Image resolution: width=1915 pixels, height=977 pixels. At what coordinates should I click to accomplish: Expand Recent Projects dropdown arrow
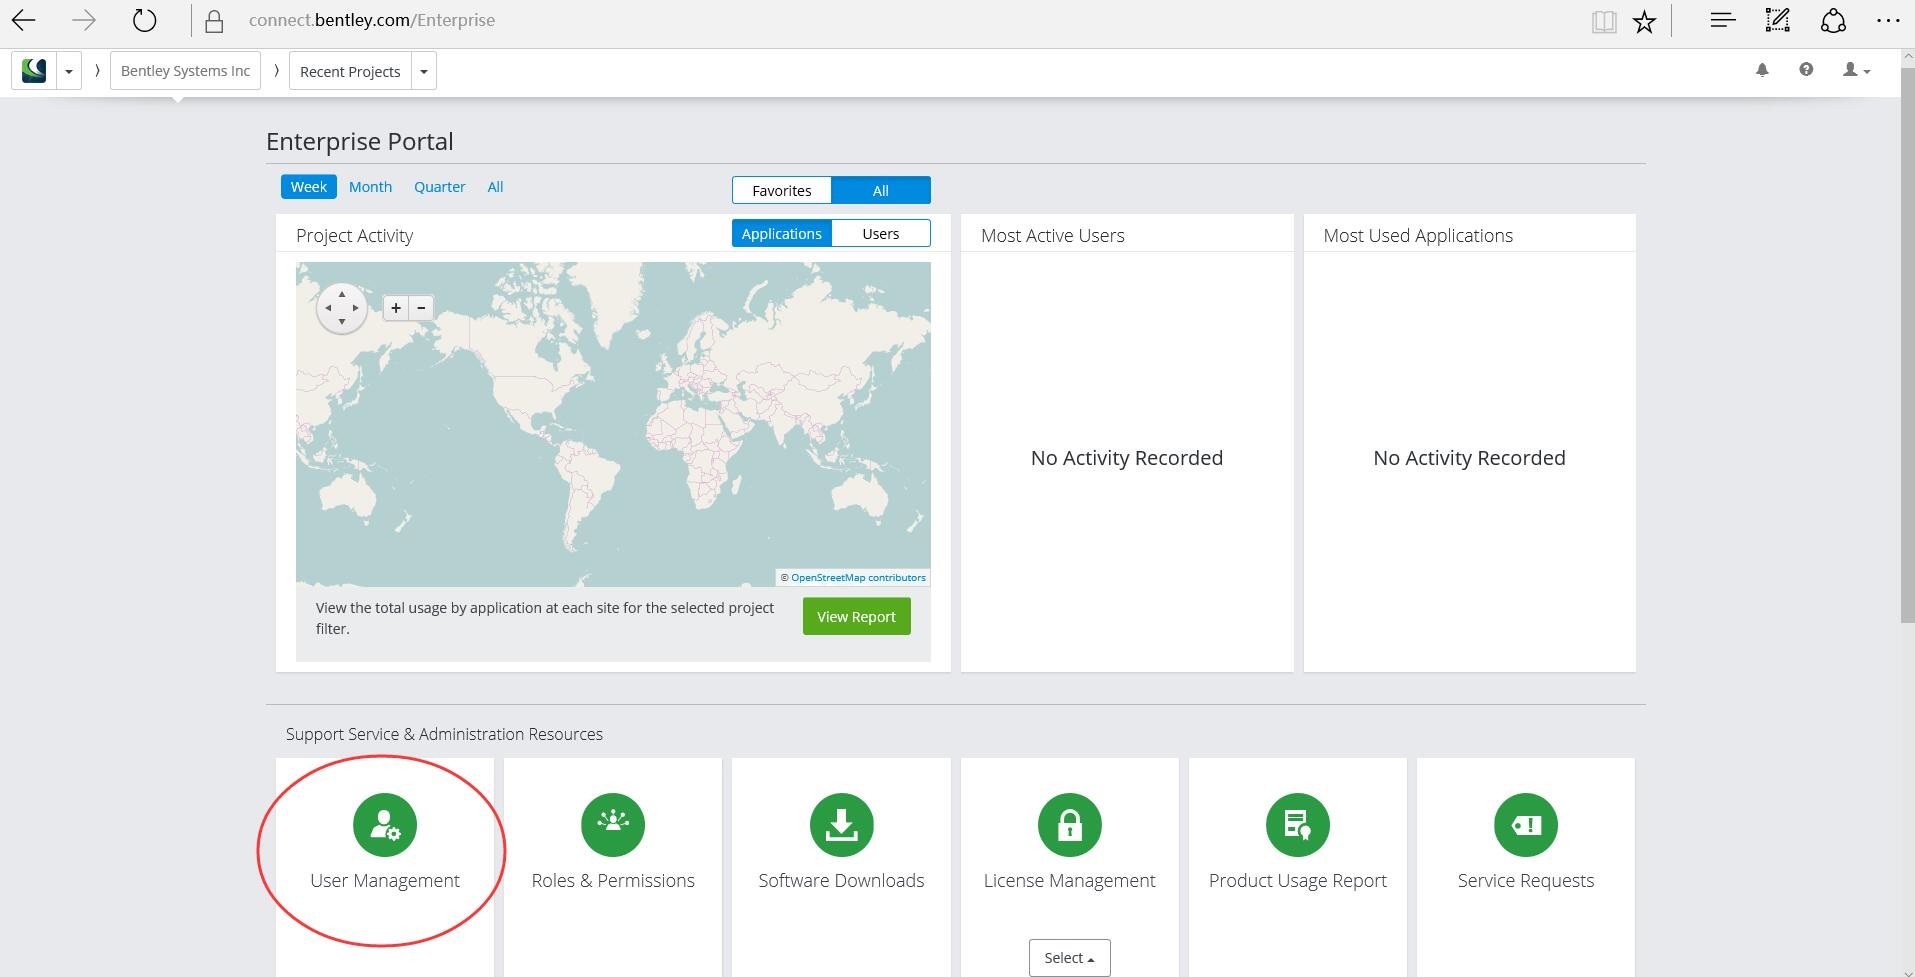pyautogui.click(x=424, y=71)
